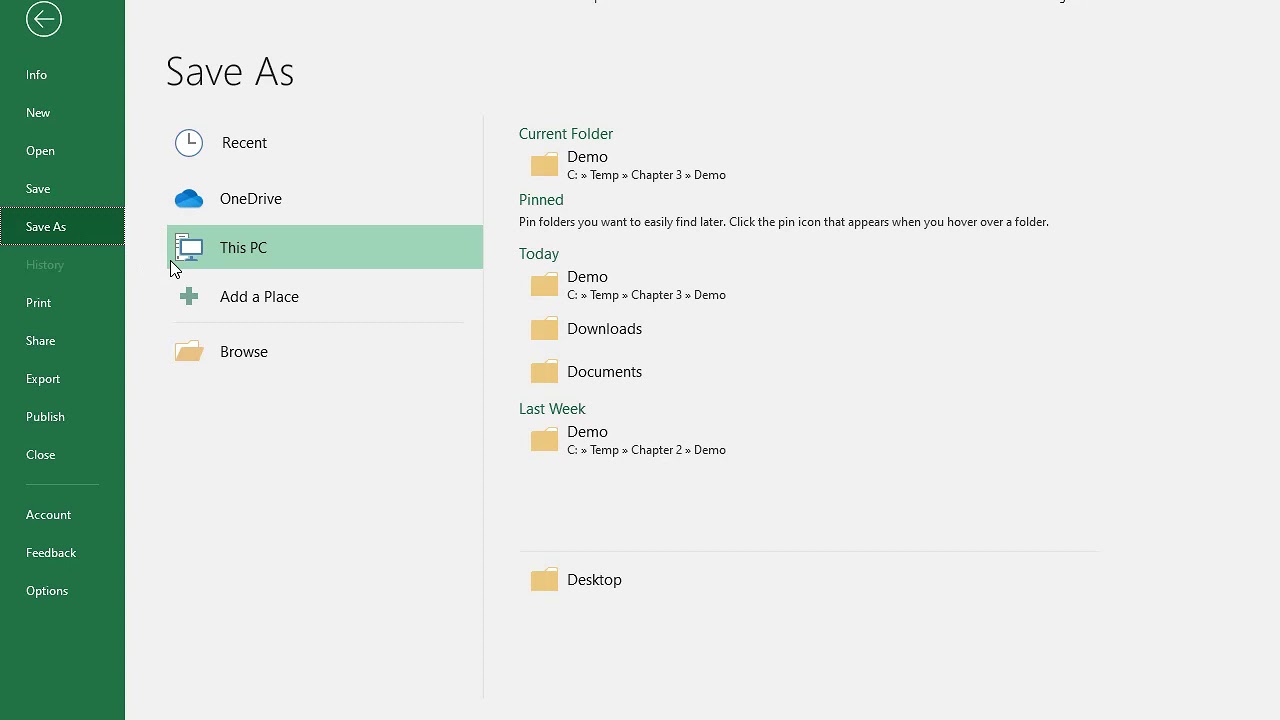Open Excel Options
This screenshot has height=720, width=1280.
click(62, 591)
